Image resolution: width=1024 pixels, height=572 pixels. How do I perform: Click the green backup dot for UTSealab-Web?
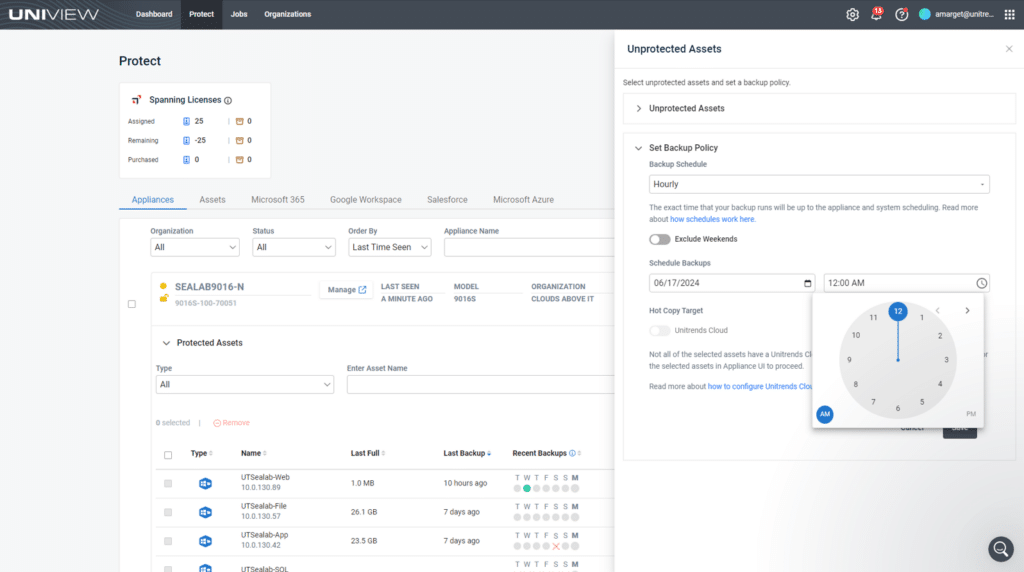527,488
